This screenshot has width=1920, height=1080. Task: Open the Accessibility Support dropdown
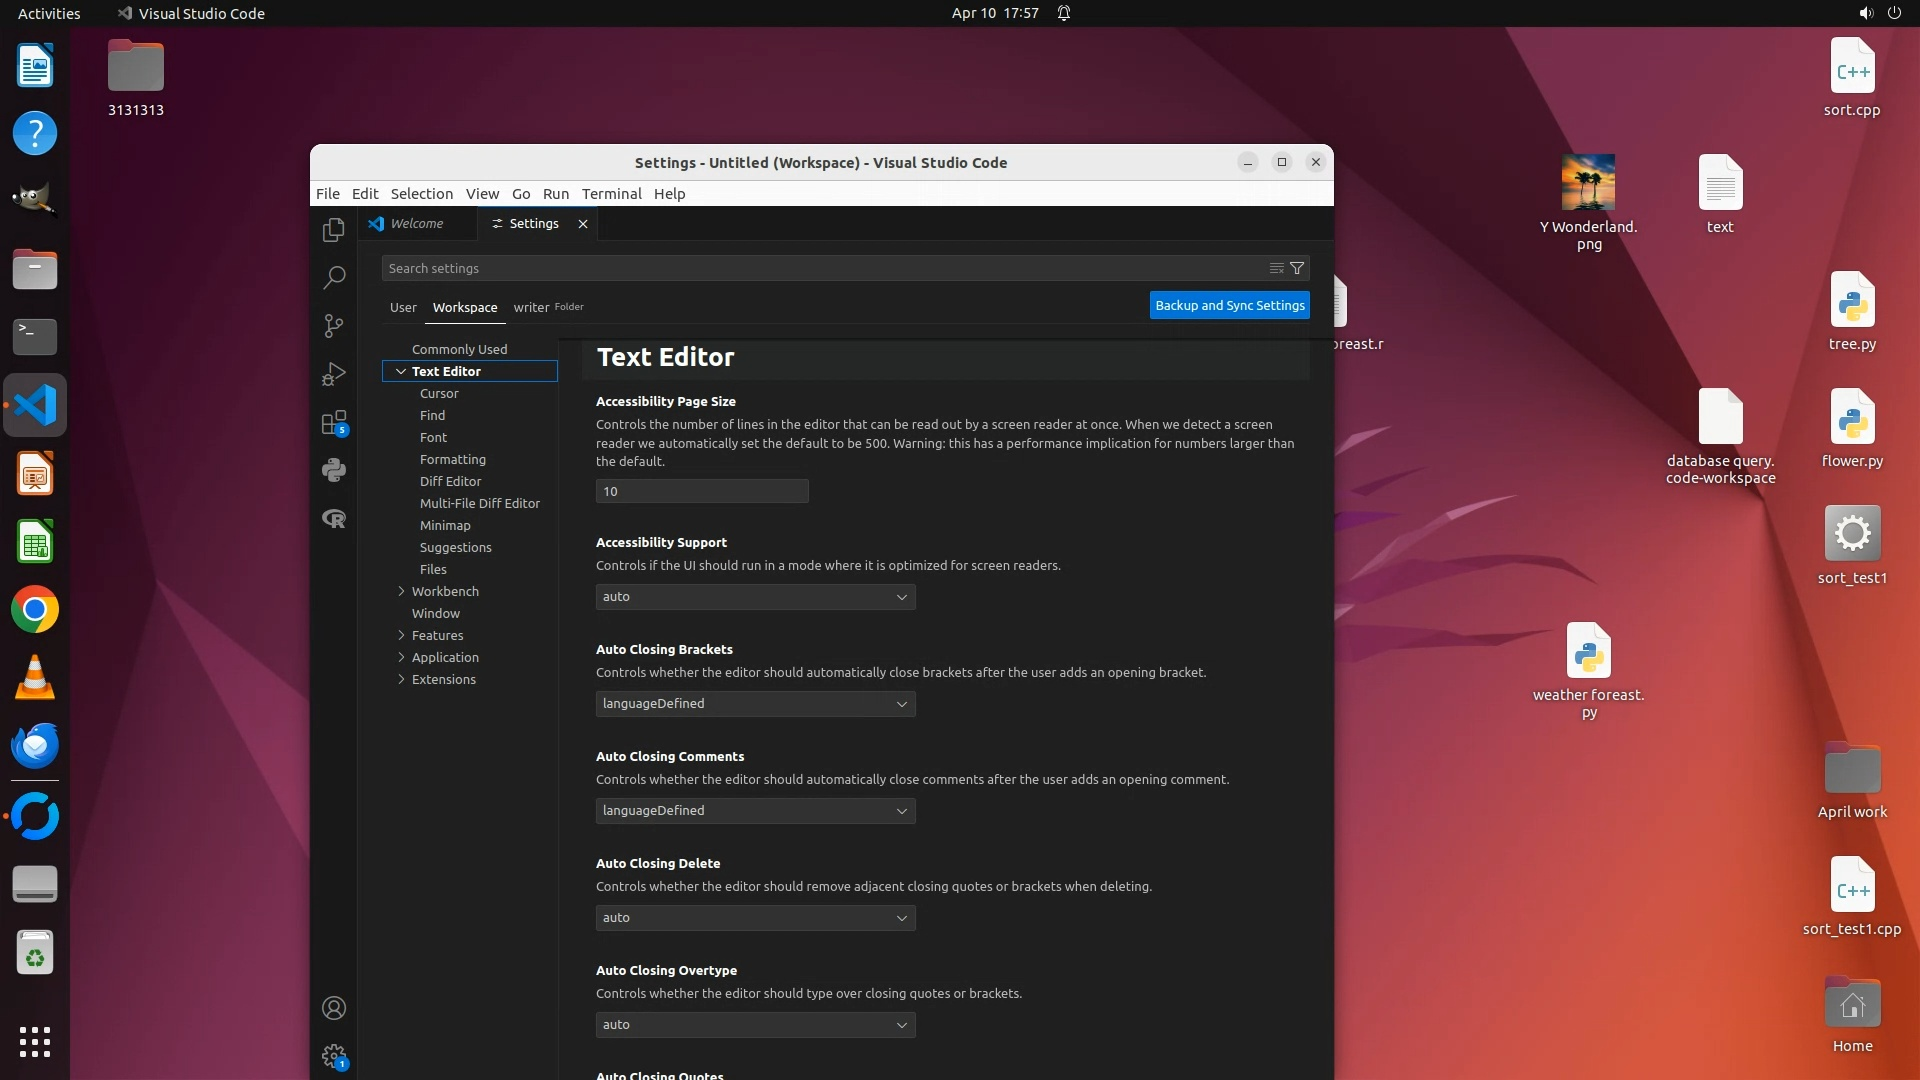pyautogui.click(x=755, y=597)
